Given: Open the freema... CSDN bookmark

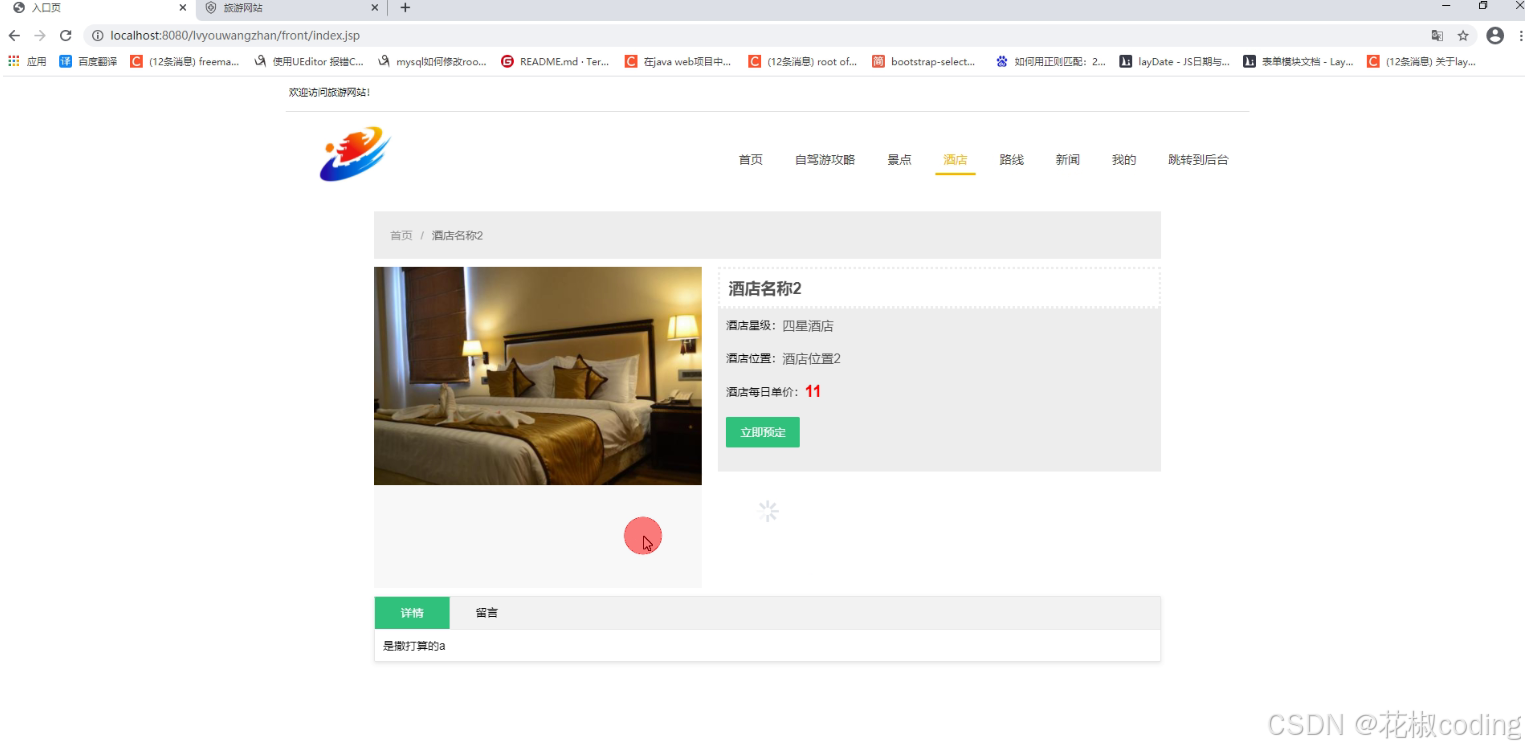Looking at the screenshot, I should pyautogui.click(x=185, y=61).
